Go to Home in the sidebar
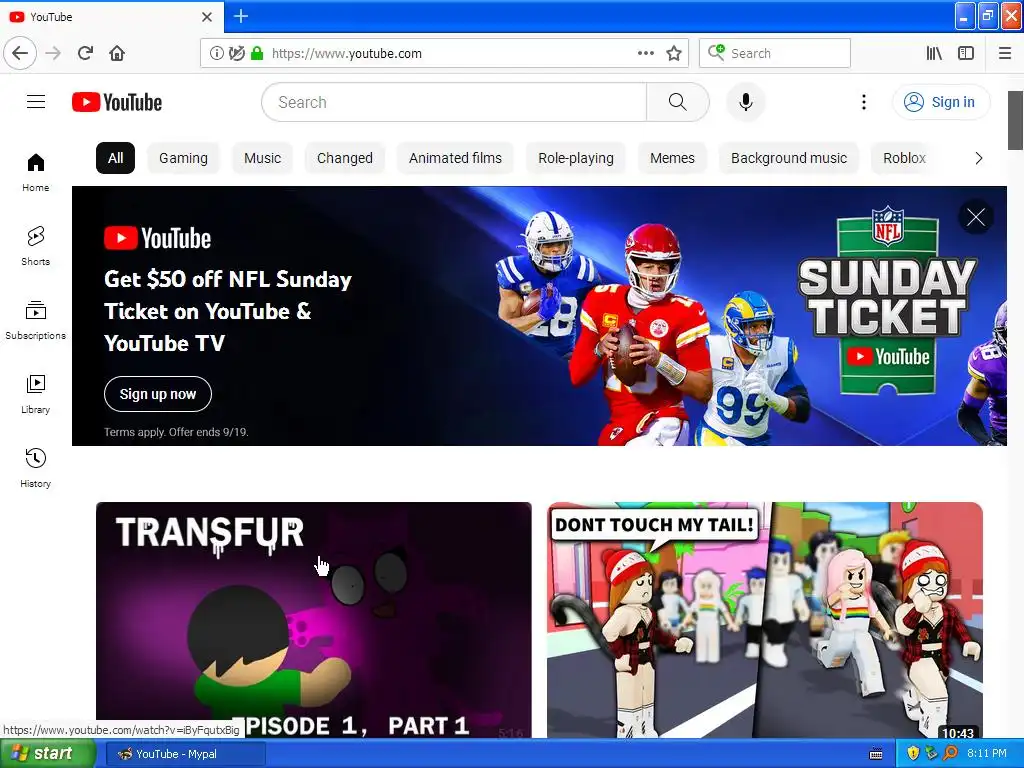 (36, 172)
